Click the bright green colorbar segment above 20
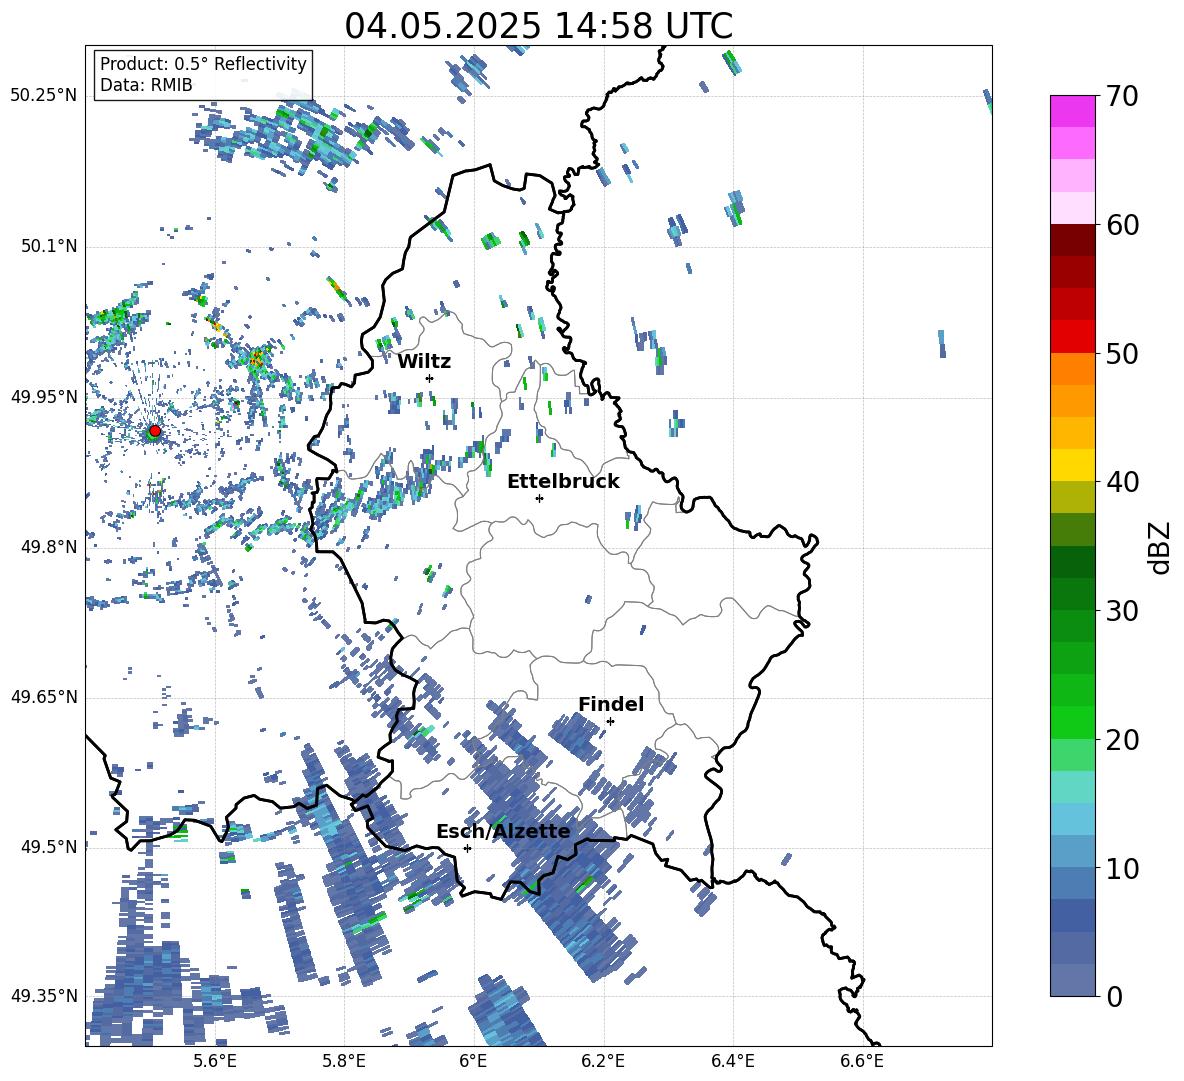This screenshot has height=1081, width=1184. (1072, 722)
